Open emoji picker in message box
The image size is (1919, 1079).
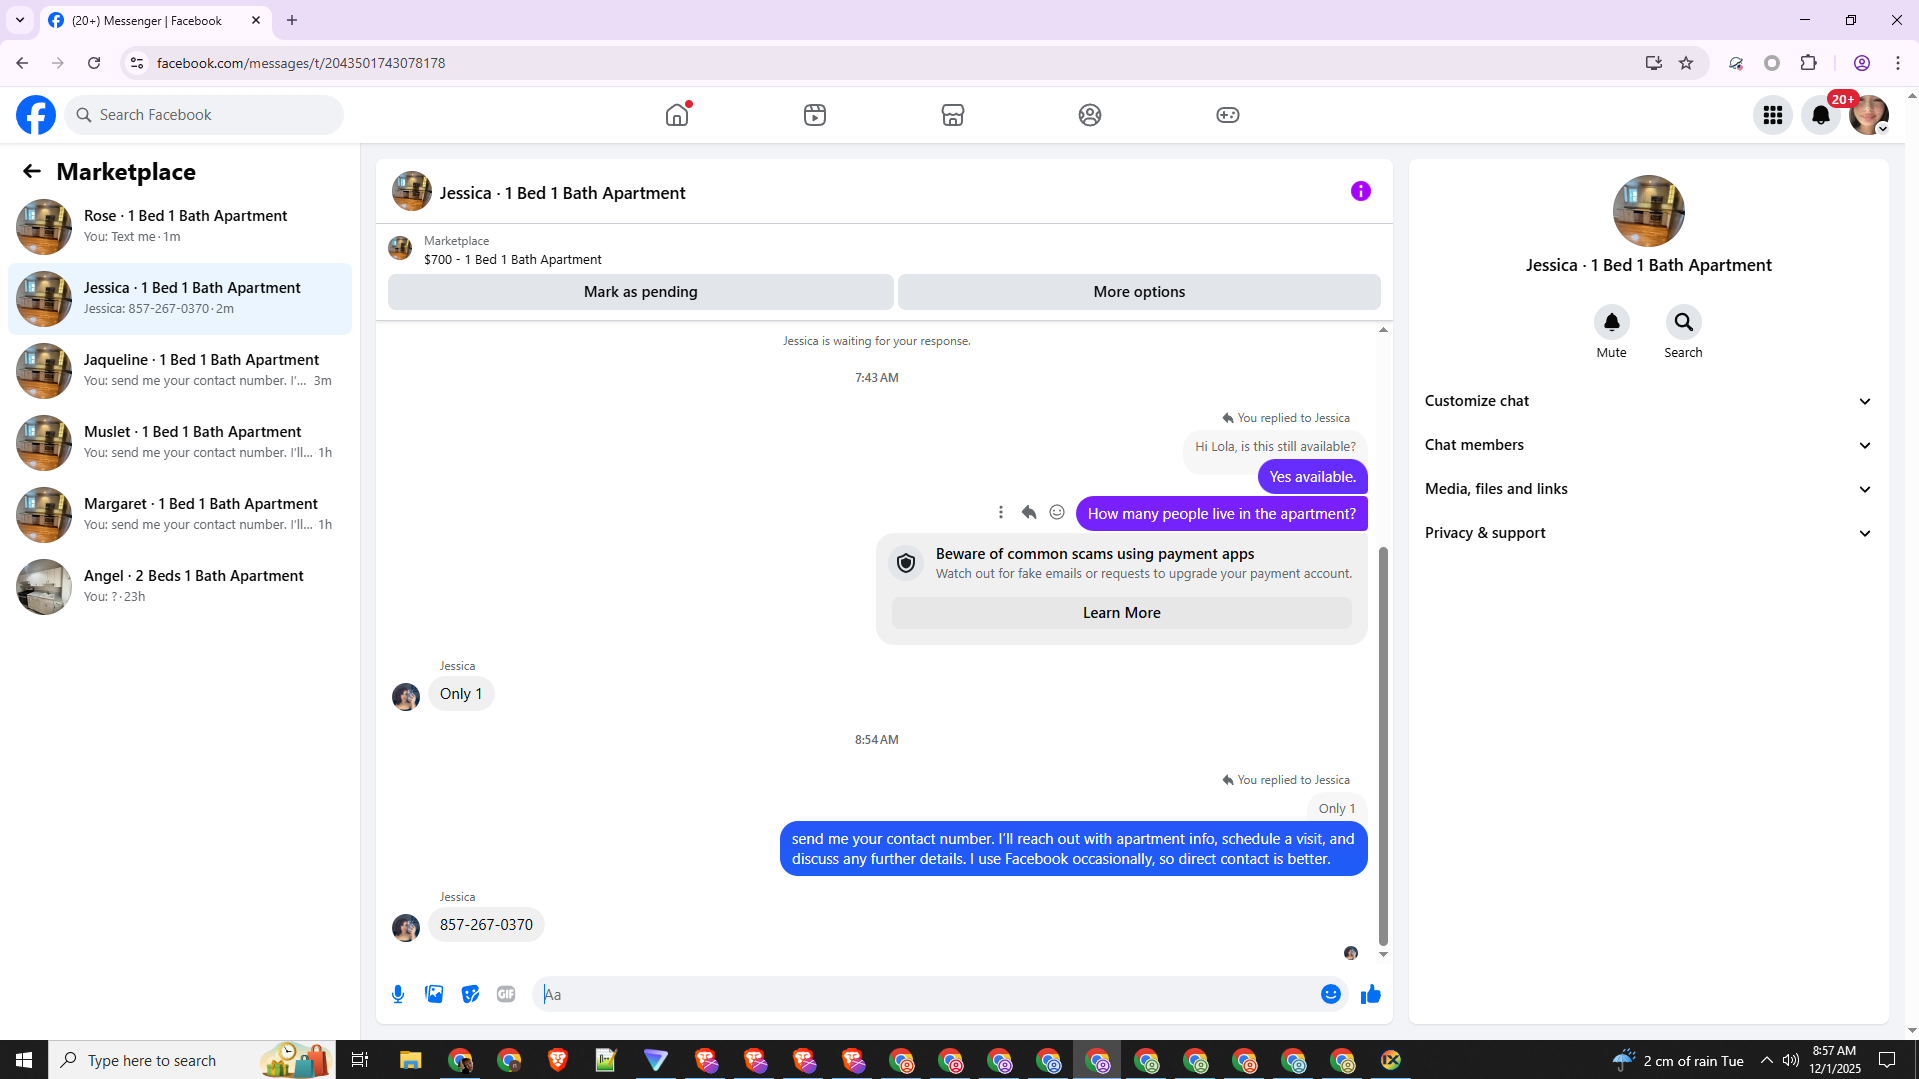pos(1331,994)
